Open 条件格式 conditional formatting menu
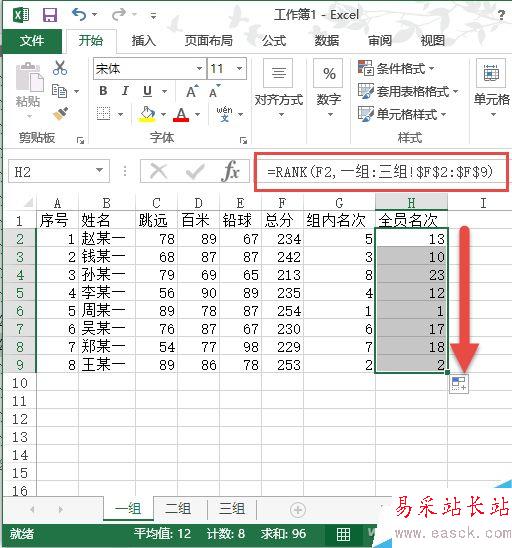The image size is (512, 548). 396,68
